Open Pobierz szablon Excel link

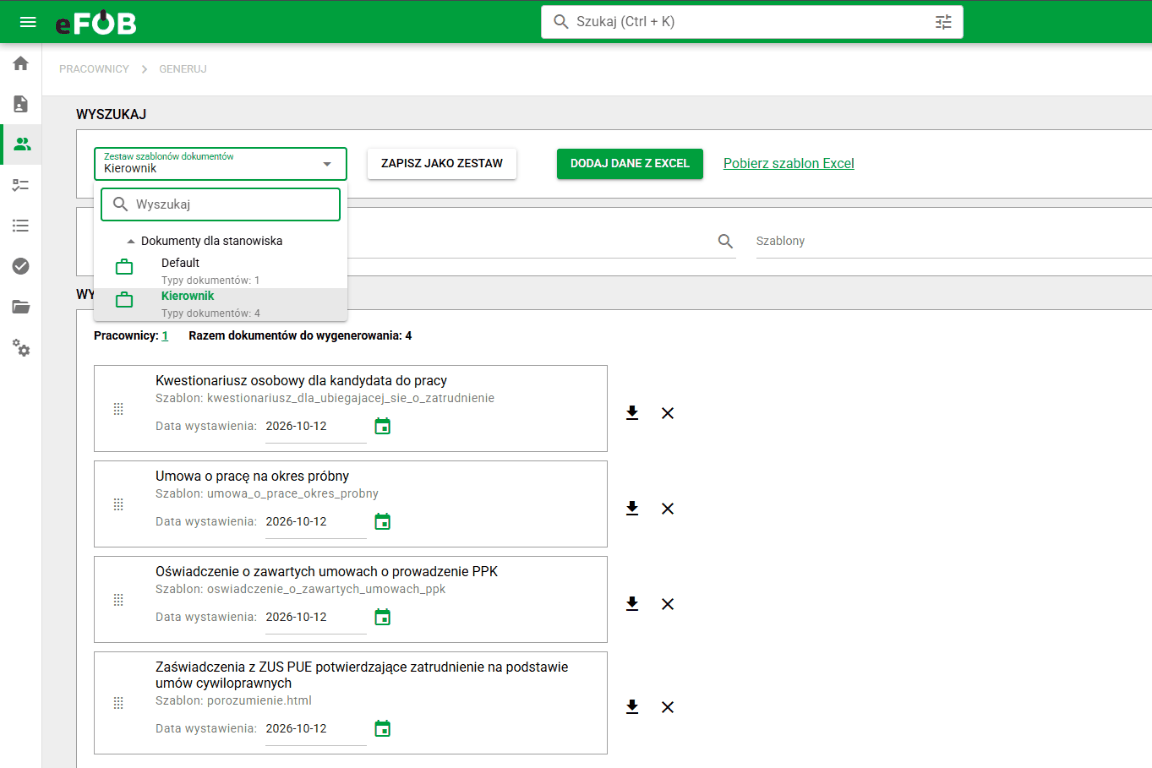tap(788, 164)
